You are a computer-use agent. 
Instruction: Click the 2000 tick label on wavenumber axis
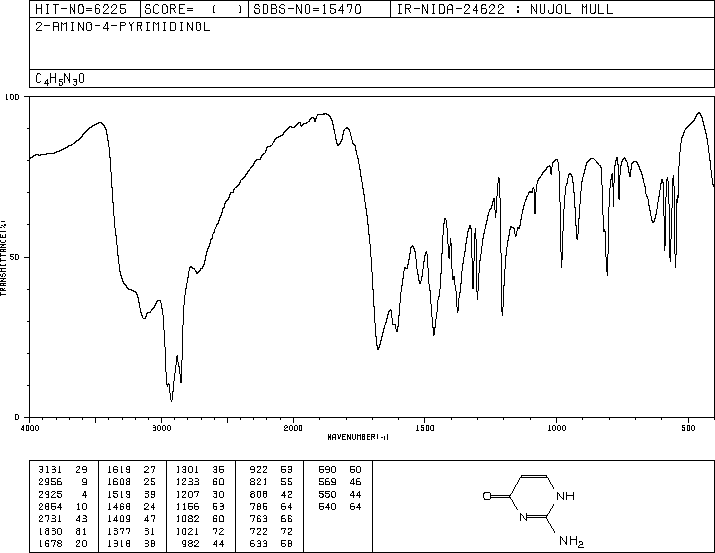point(293,428)
